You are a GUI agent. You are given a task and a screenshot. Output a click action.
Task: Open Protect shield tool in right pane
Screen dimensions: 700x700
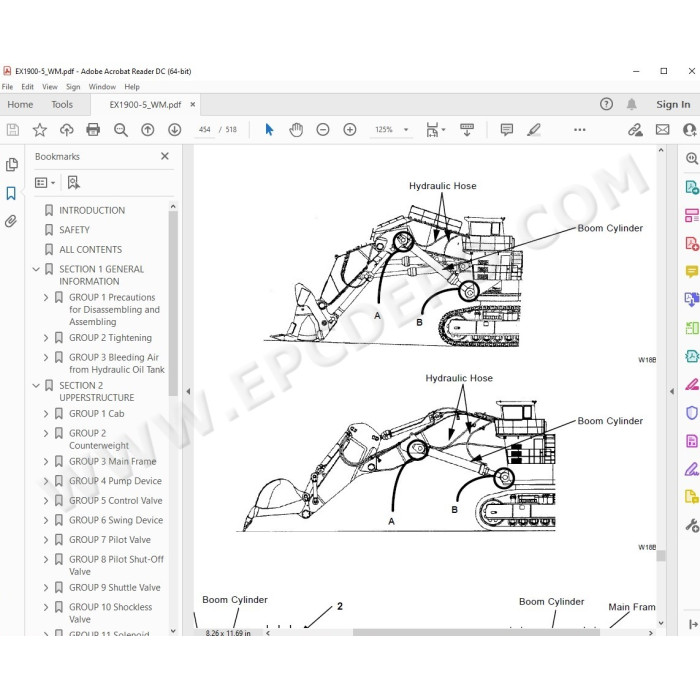(692, 412)
